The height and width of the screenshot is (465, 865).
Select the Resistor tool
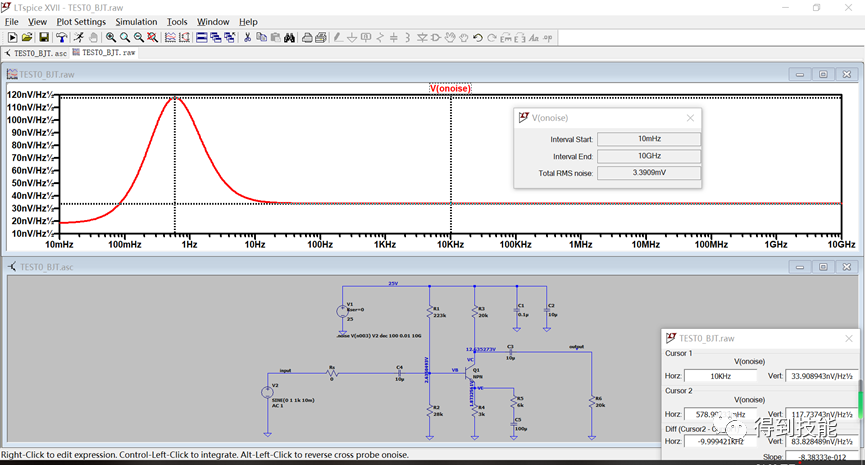[380, 38]
